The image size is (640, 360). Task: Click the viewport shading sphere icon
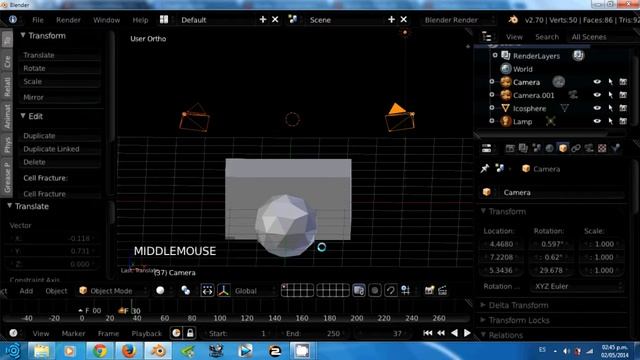point(160,290)
